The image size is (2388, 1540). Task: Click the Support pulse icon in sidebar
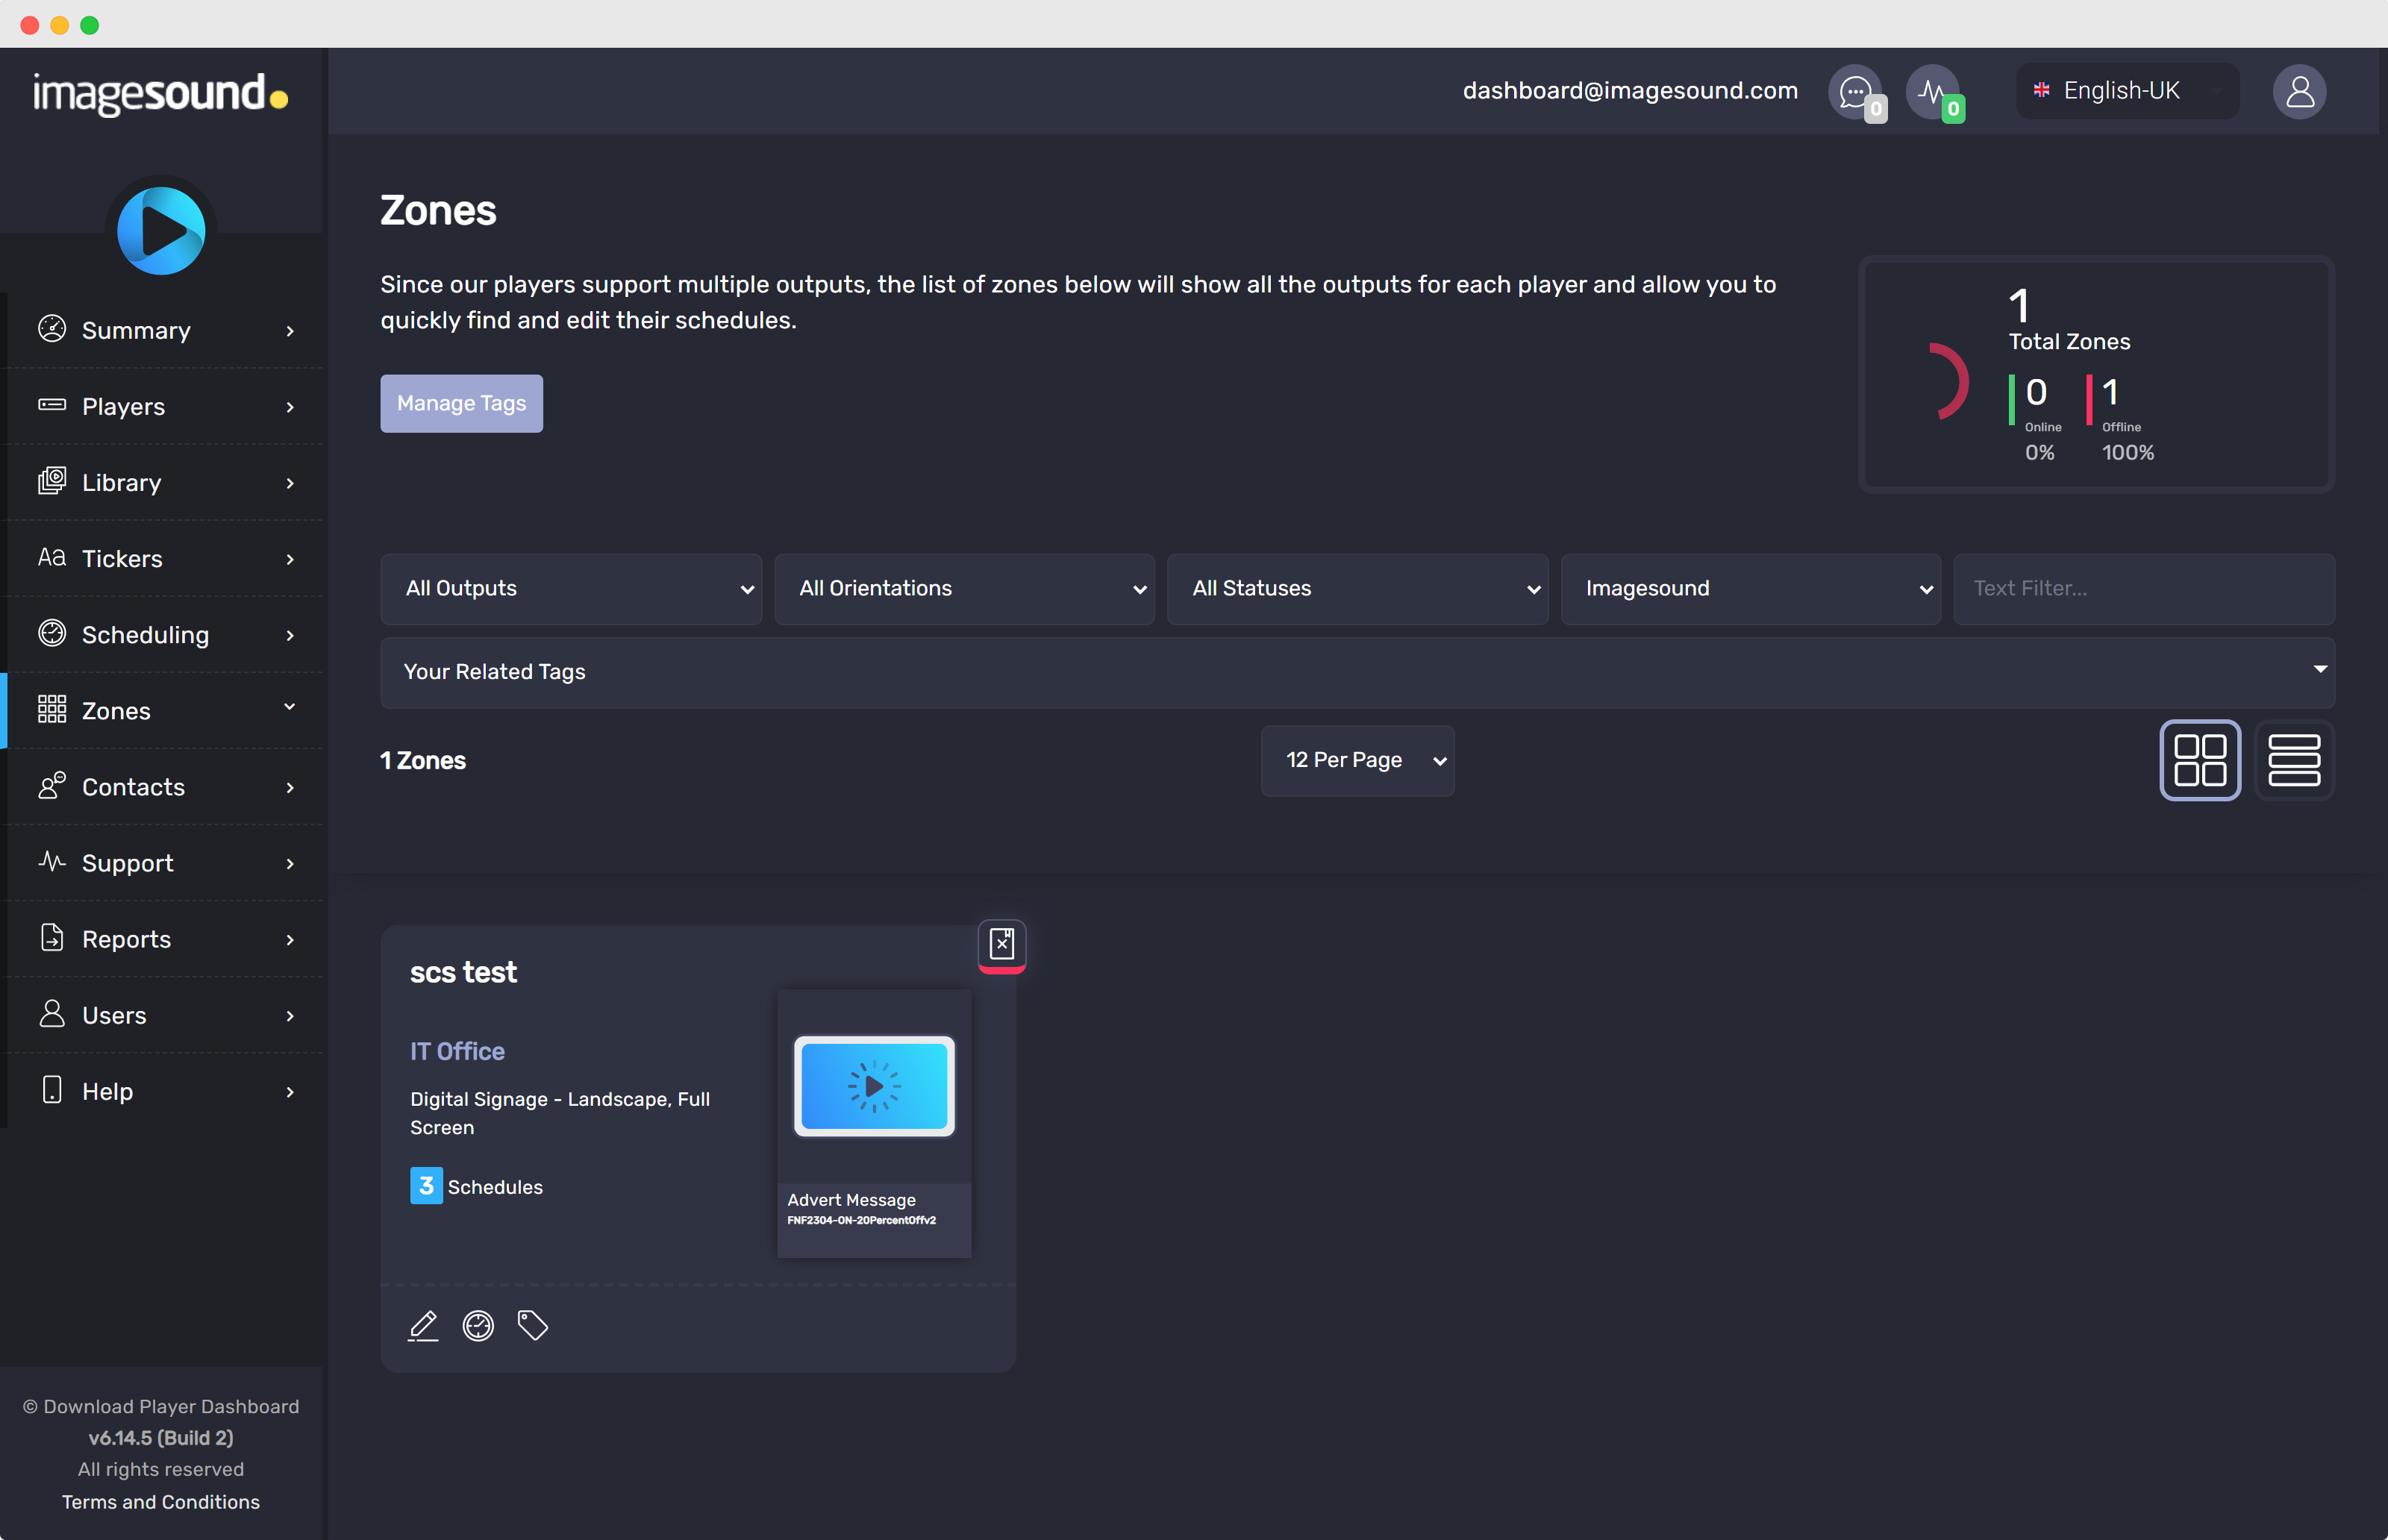pos(52,861)
